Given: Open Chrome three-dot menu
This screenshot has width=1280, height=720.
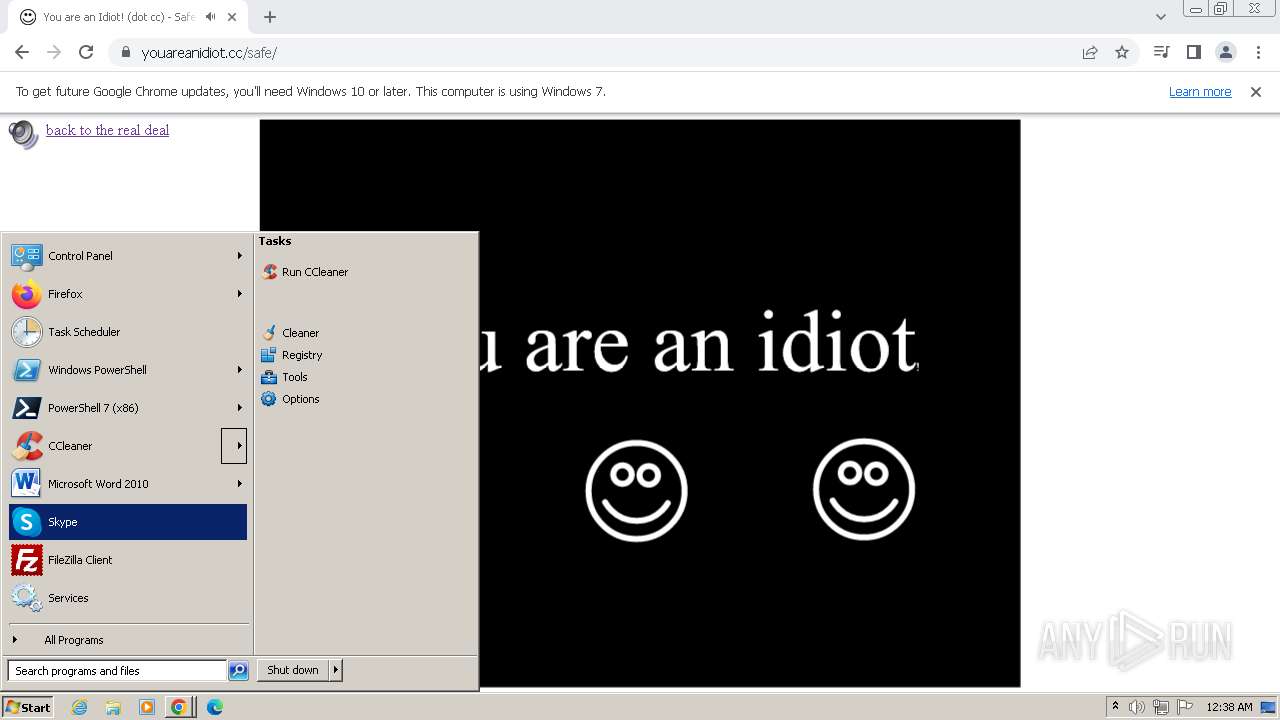Looking at the screenshot, I should click(x=1258, y=52).
